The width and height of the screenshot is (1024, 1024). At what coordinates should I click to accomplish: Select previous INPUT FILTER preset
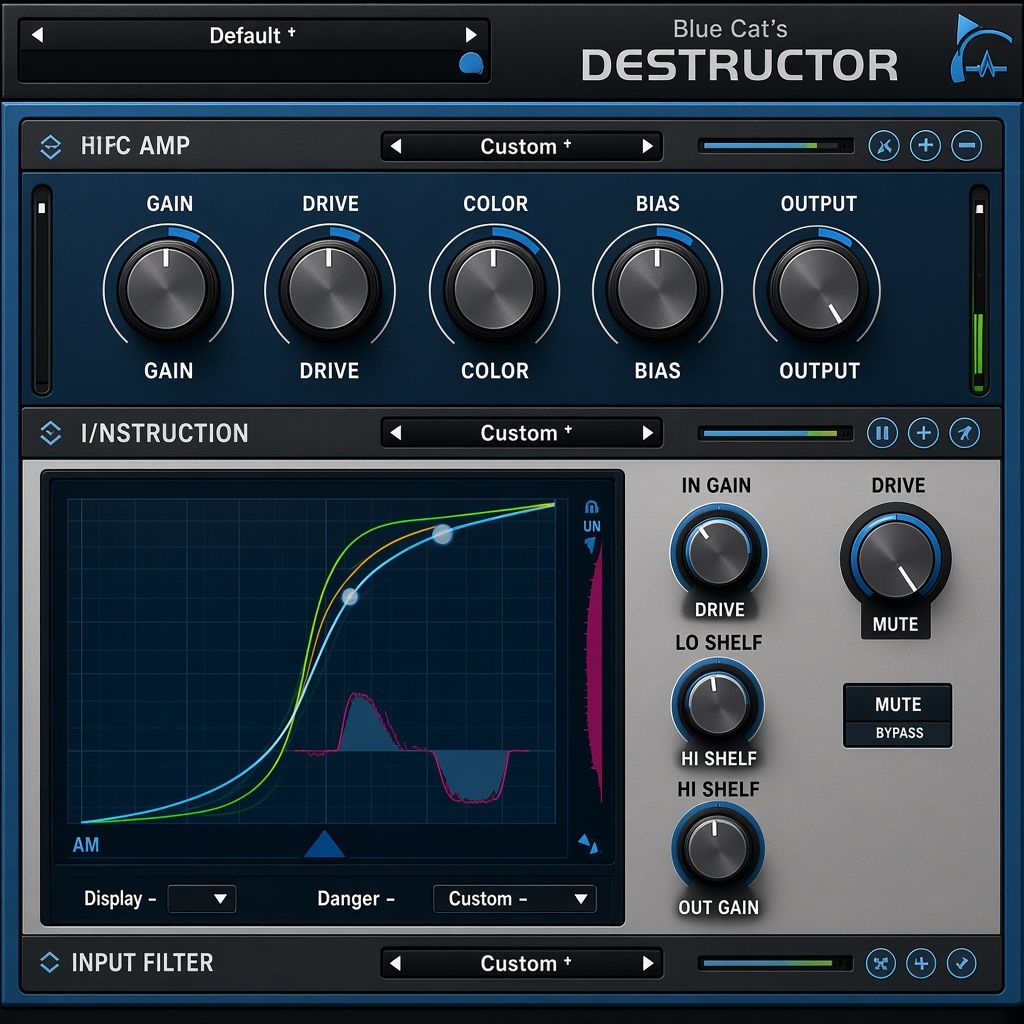coord(395,963)
